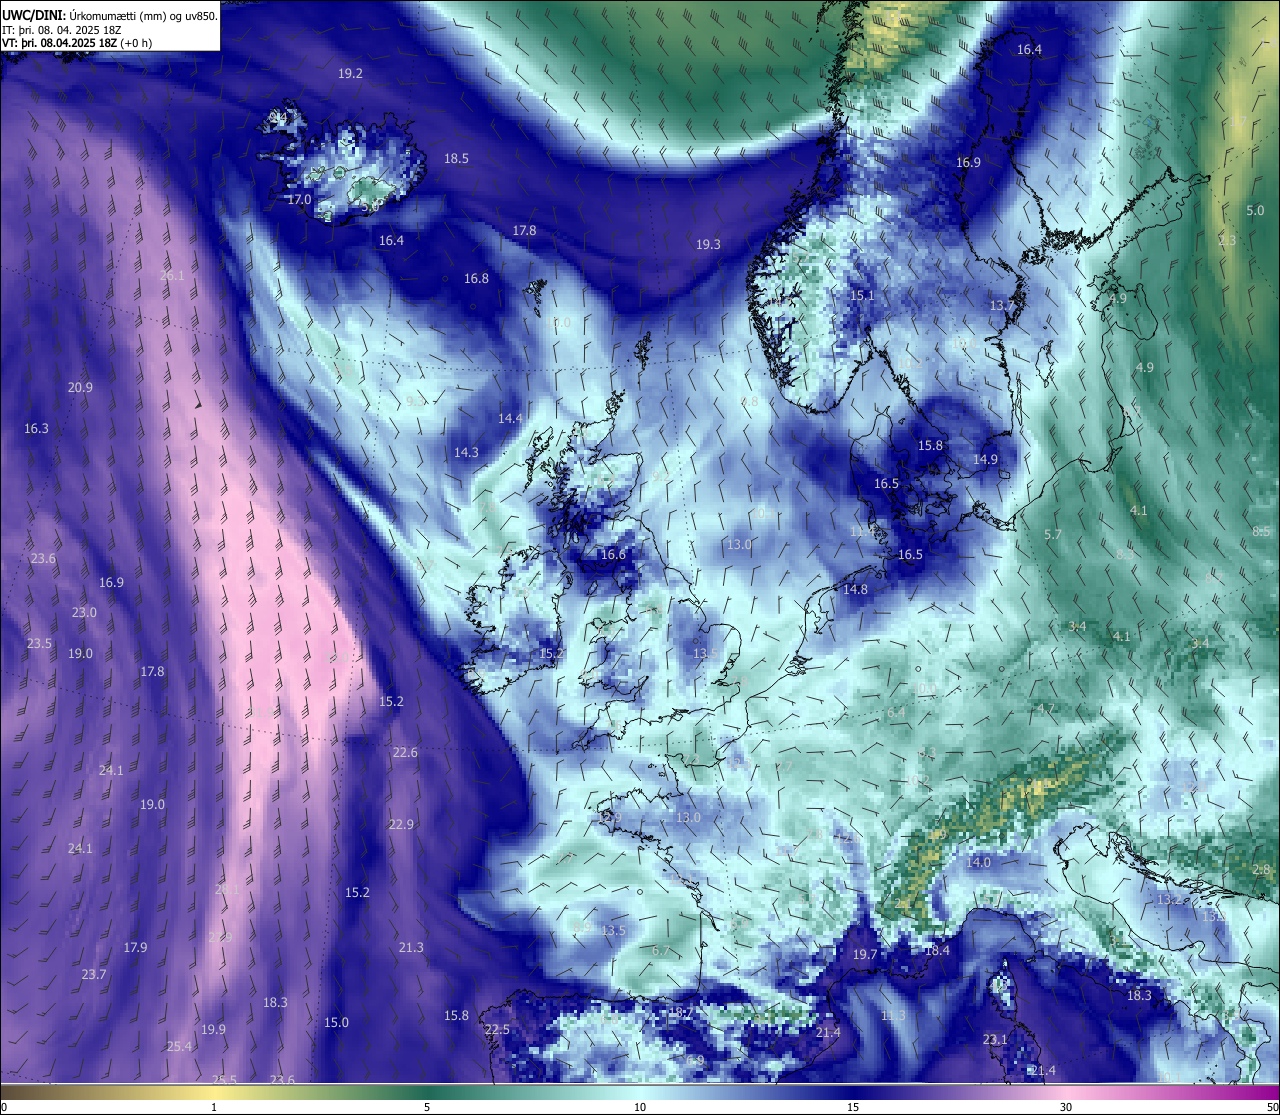Click the 21.3 value off Iberia
The width and height of the screenshot is (1280, 1115).
410,948
